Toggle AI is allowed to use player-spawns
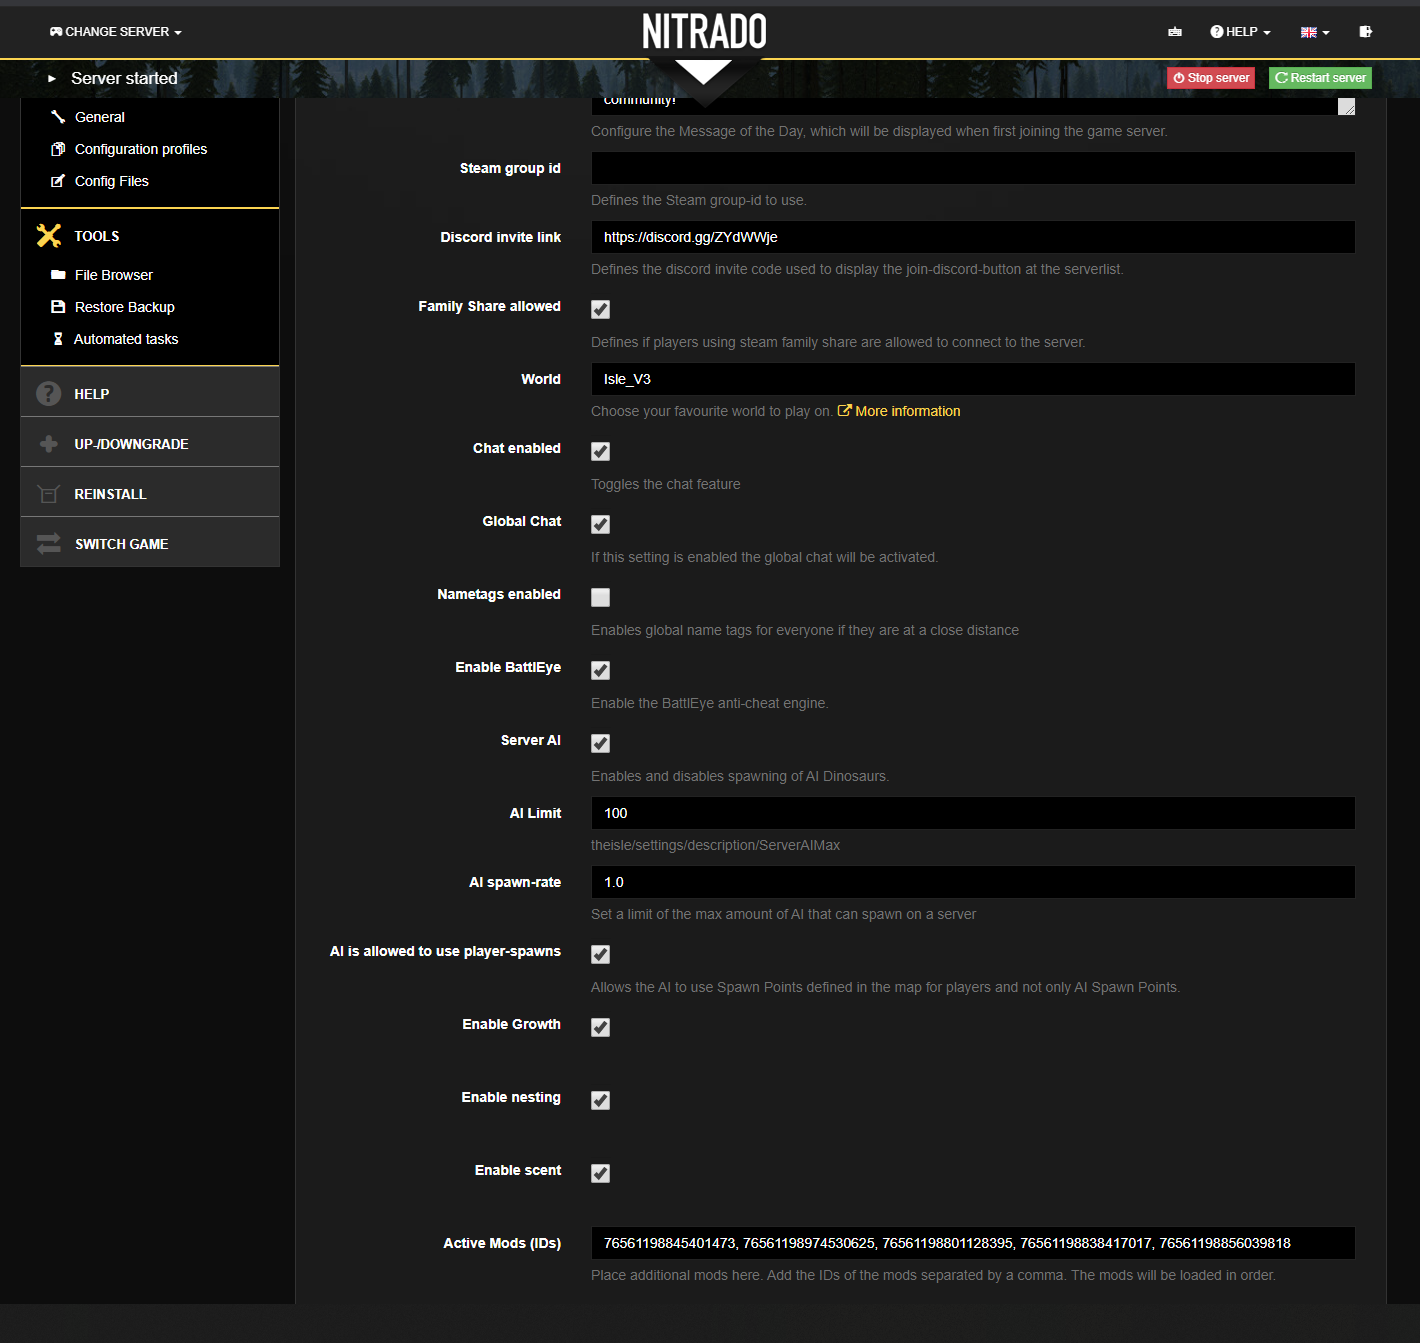Screen dimensions: 1420x1343 click(x=600, y=955)
